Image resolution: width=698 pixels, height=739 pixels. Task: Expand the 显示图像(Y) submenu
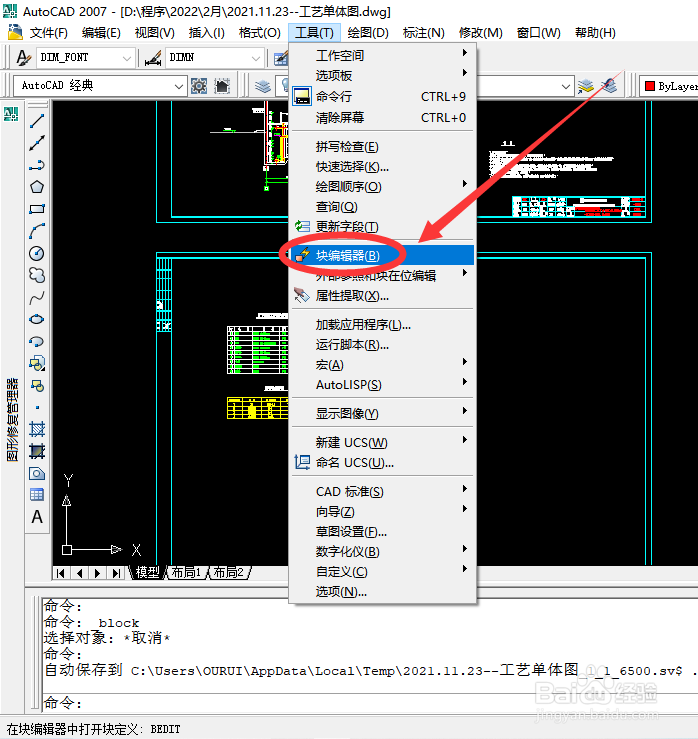383,414
